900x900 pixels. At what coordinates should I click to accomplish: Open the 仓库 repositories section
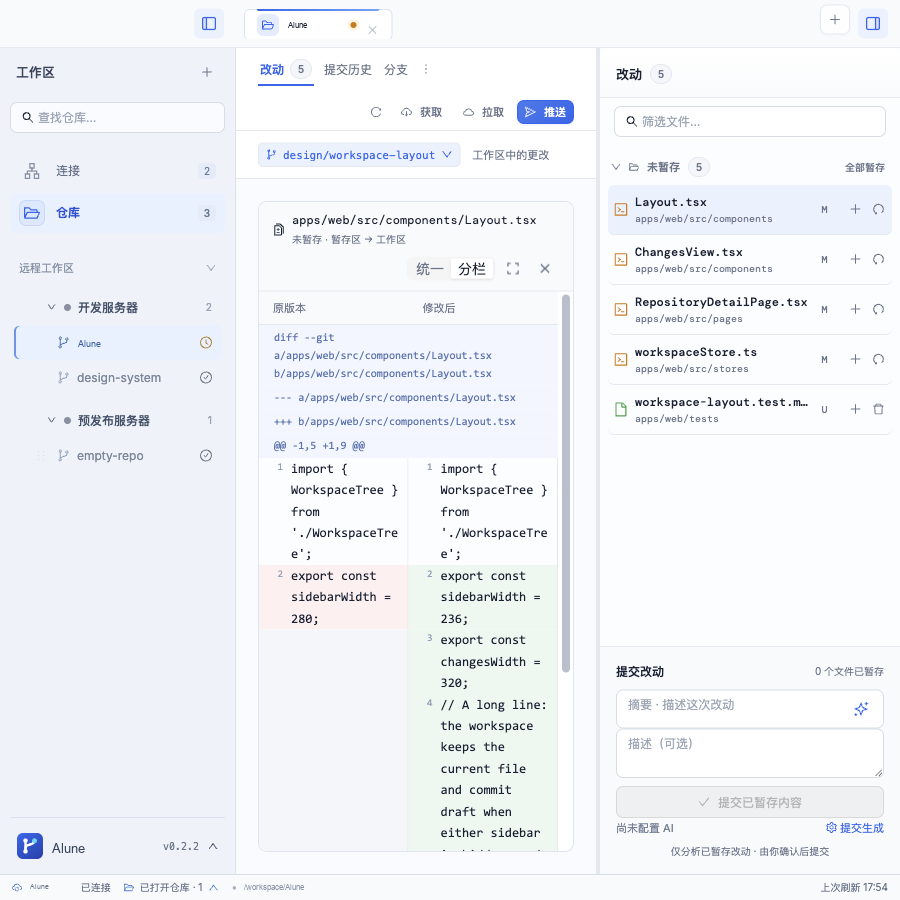118,213
